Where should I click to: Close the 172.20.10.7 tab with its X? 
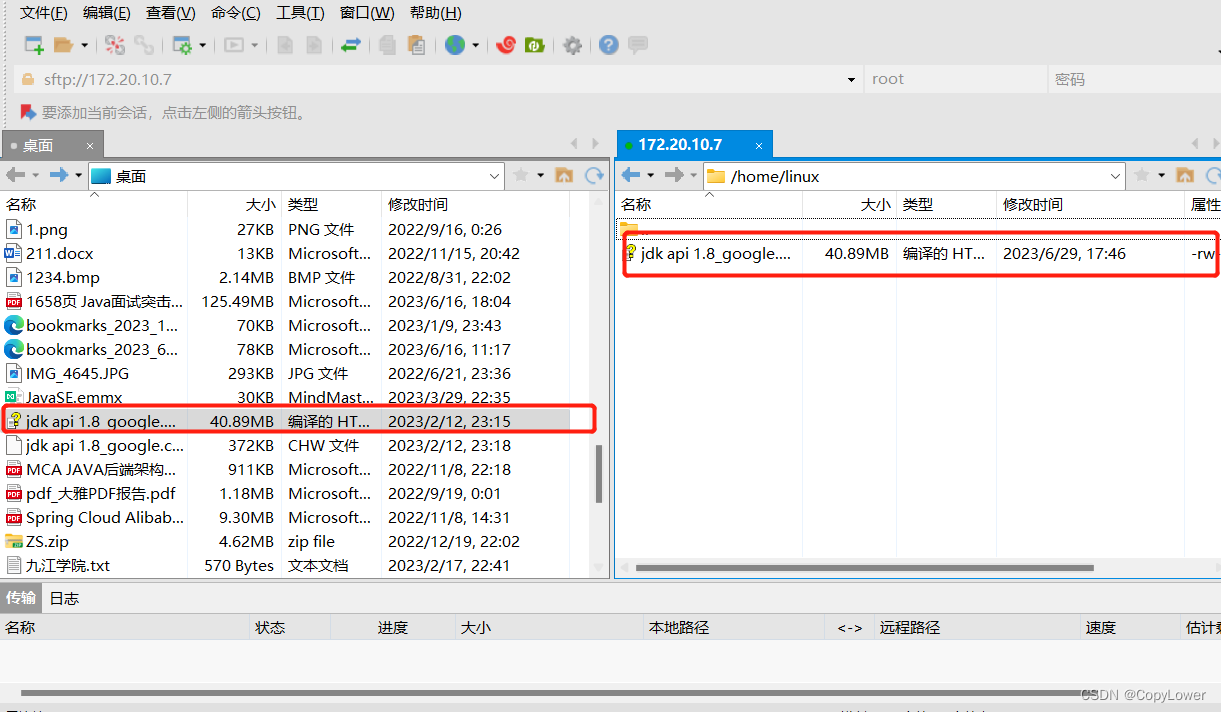click(759, 145)
